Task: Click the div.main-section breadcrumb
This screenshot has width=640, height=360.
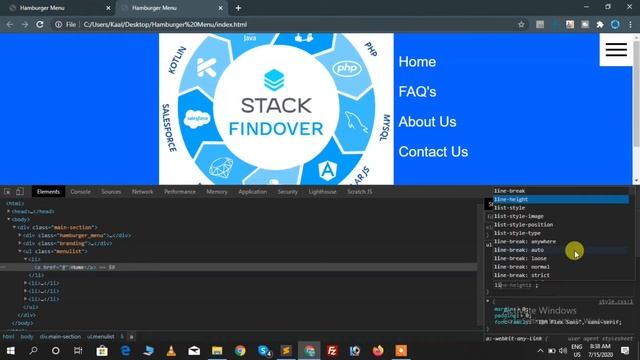Action: click(x=60, y=337)
